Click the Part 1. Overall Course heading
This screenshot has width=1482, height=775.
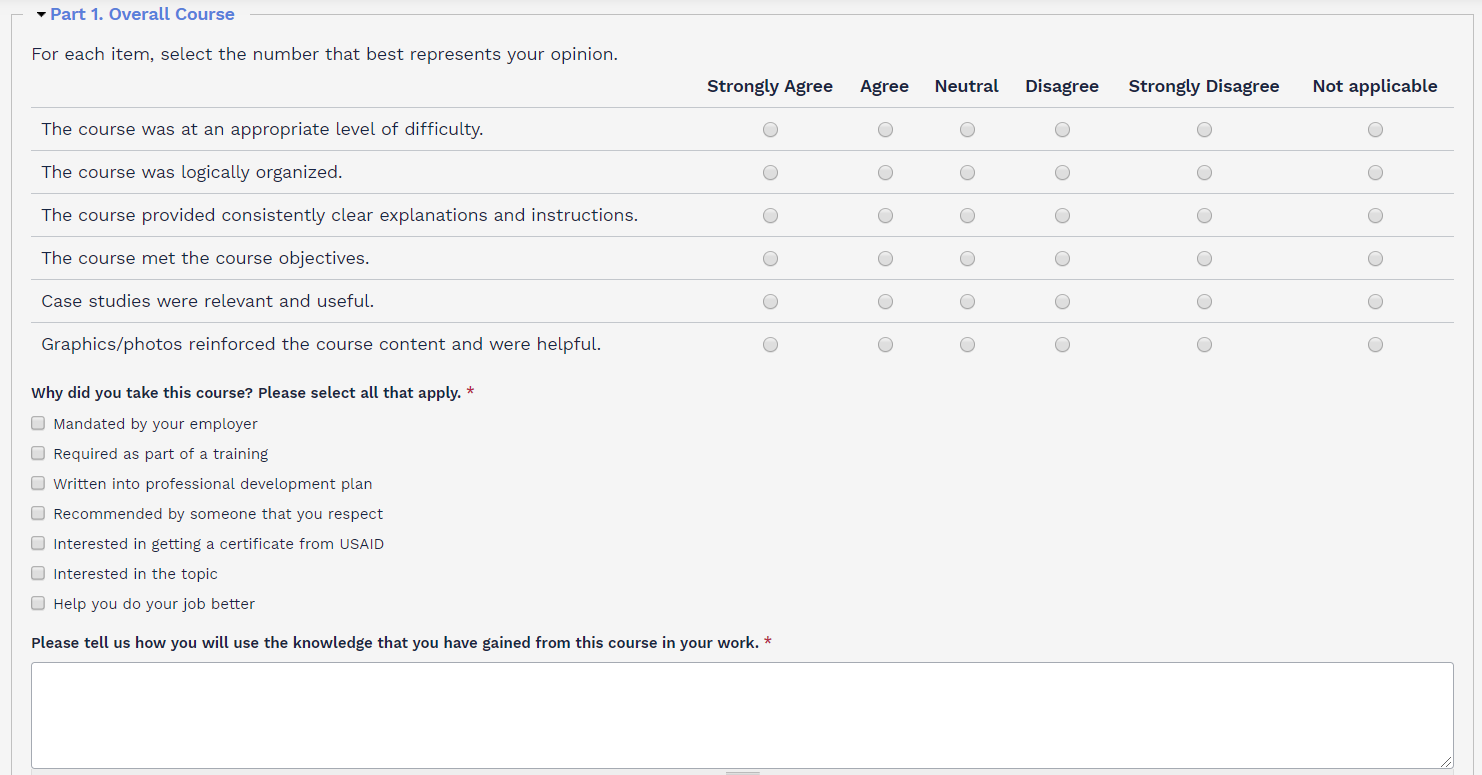(142, 15)
